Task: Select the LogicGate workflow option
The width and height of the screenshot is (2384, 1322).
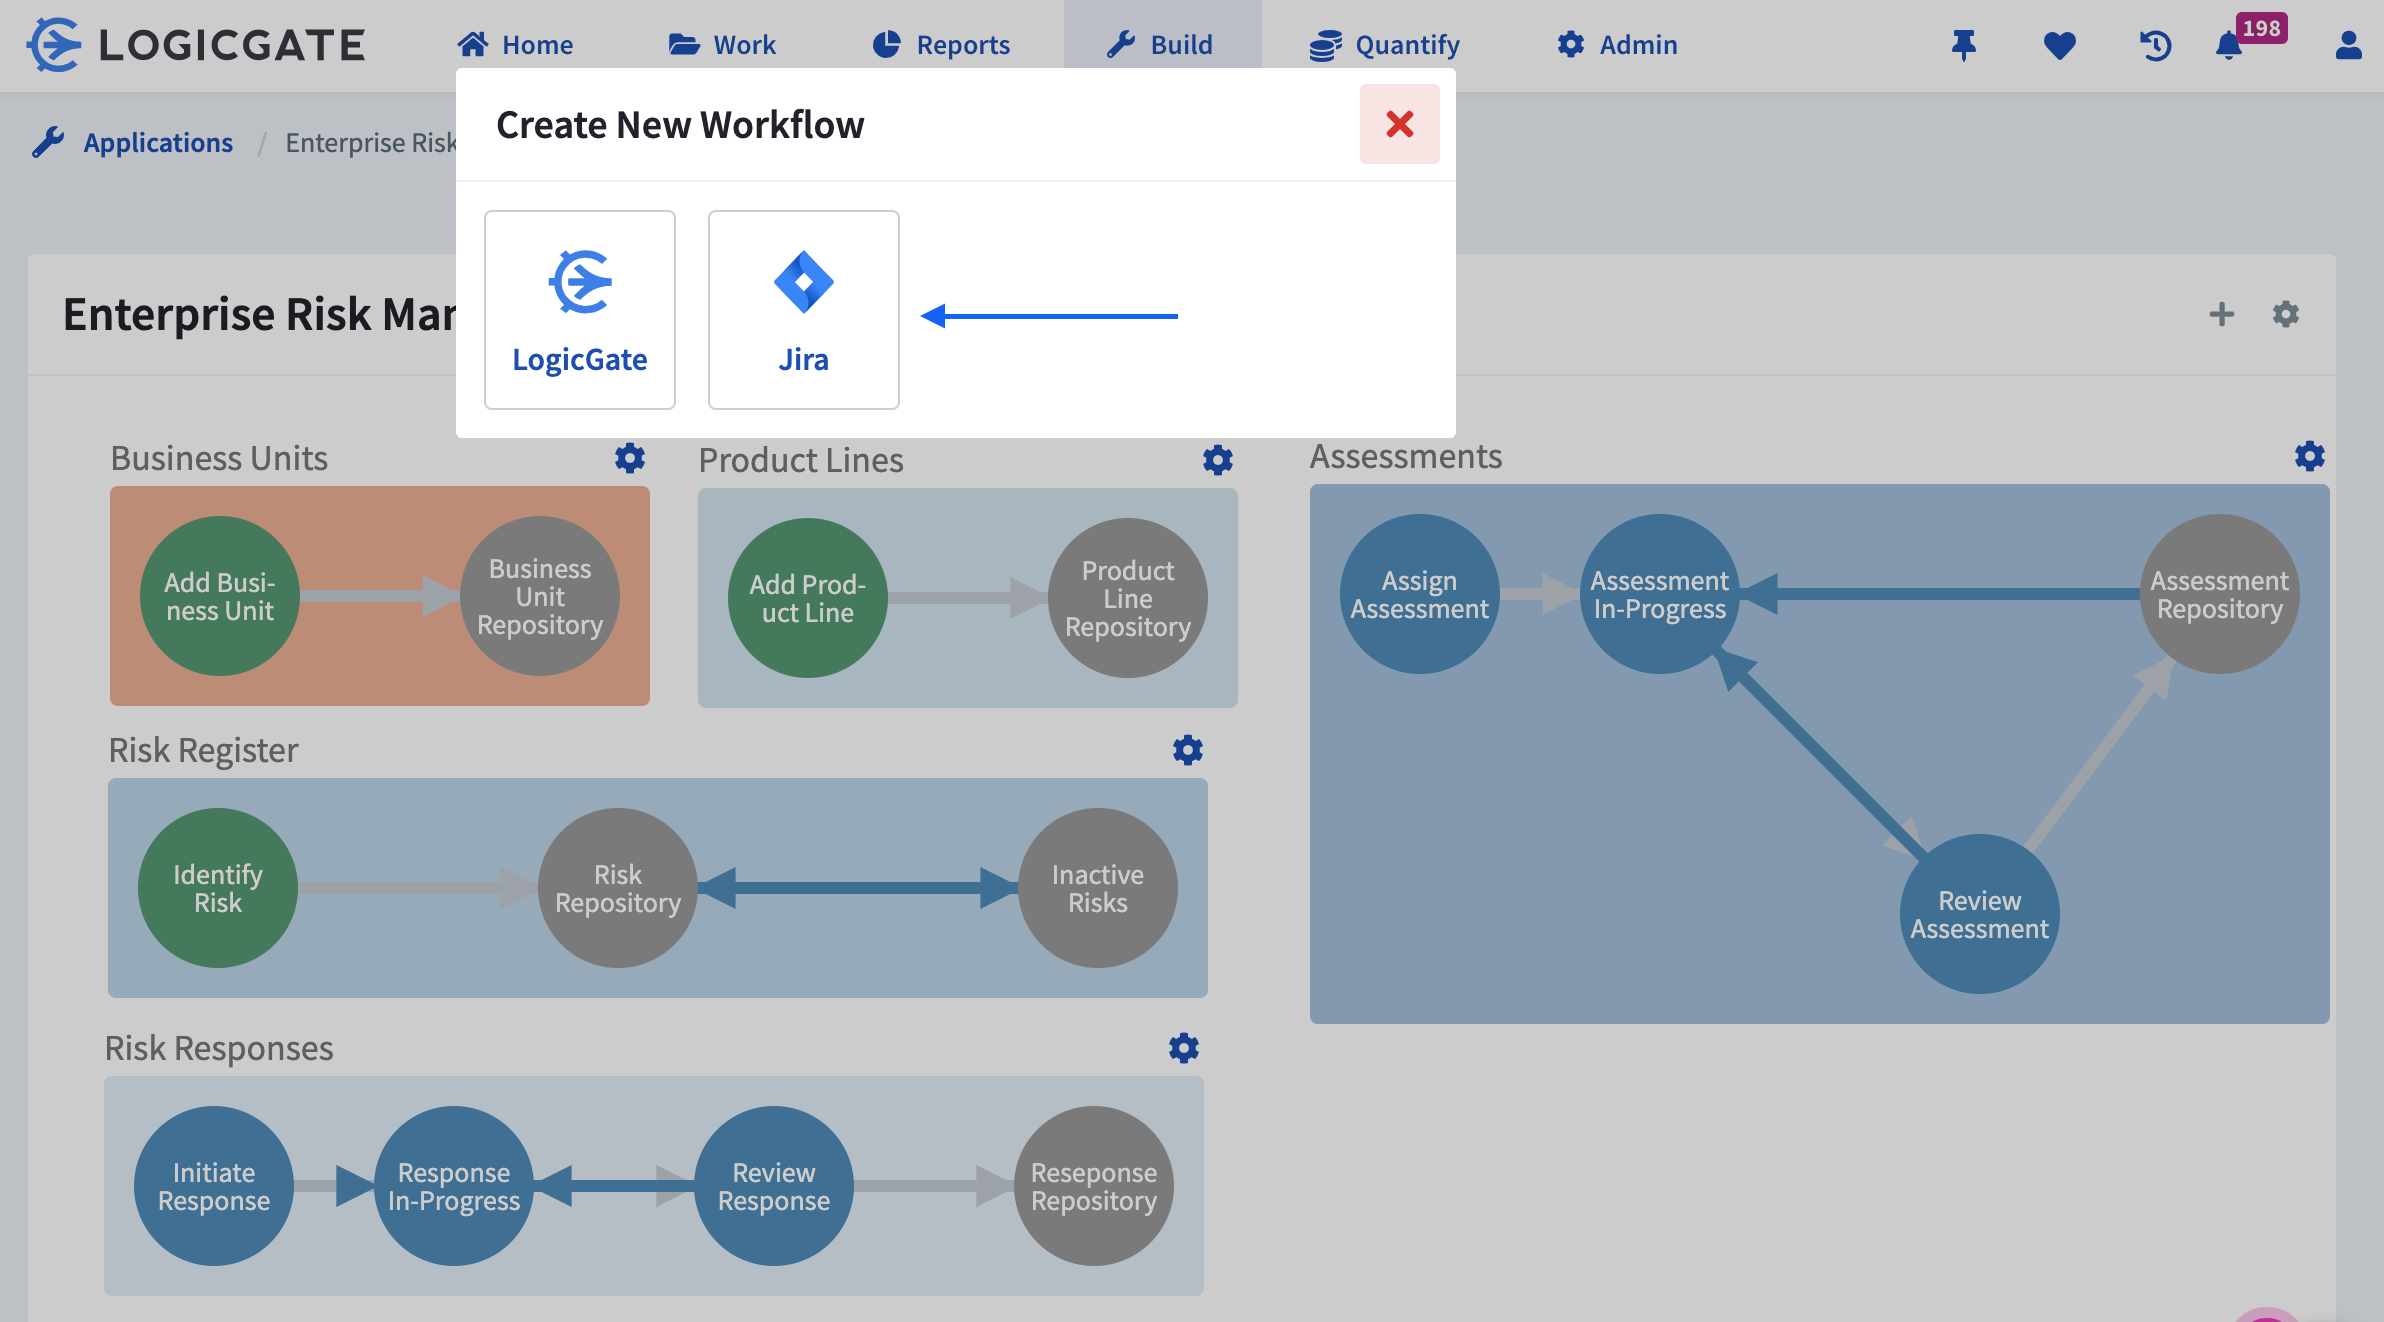Action: [x=579, y=309]
